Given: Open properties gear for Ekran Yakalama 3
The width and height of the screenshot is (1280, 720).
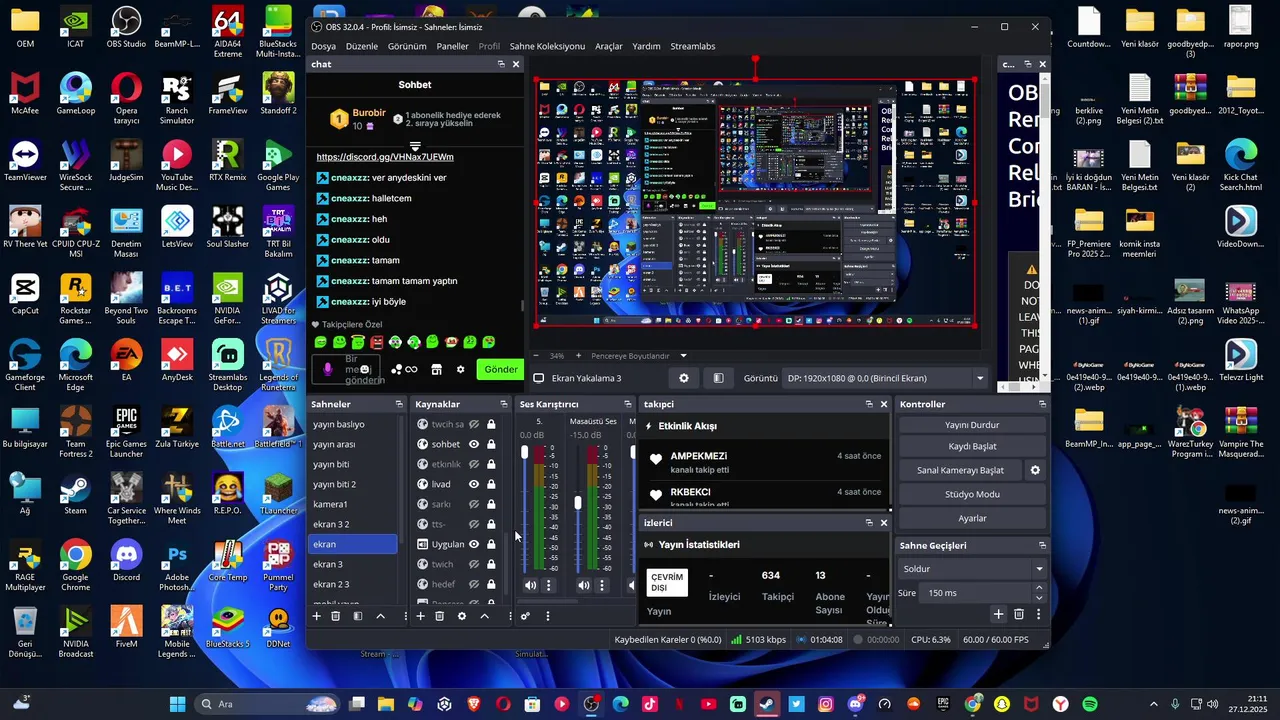Looking at the screenshot, I should pyautogui.click(x=684, y=378).
